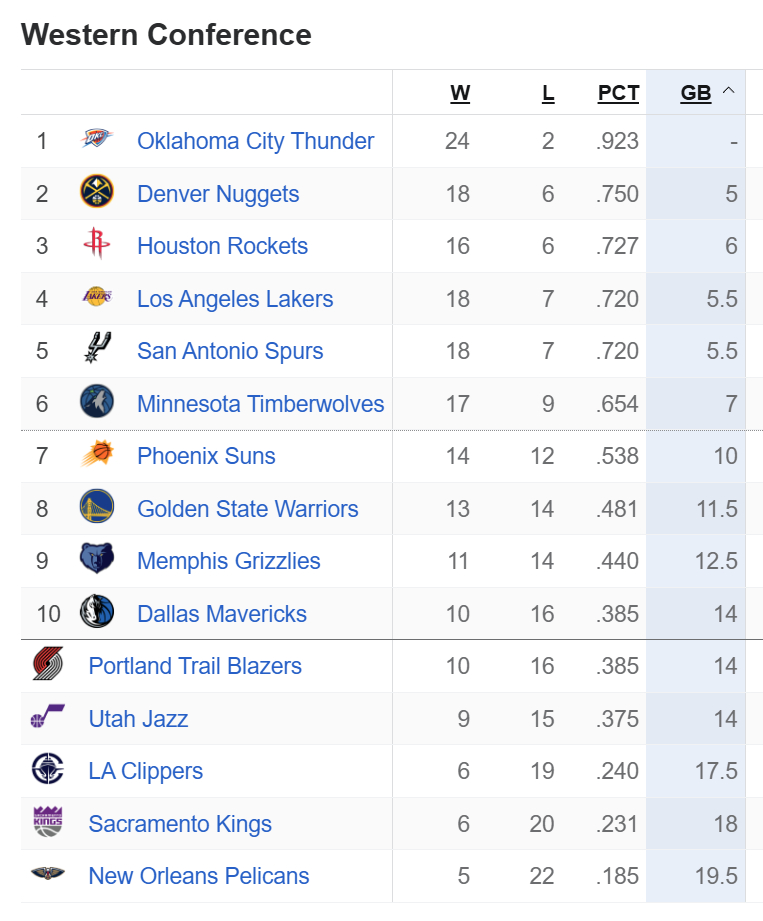
Task: Click the Portland Trail Blazers logo
Action: point(48,666)
